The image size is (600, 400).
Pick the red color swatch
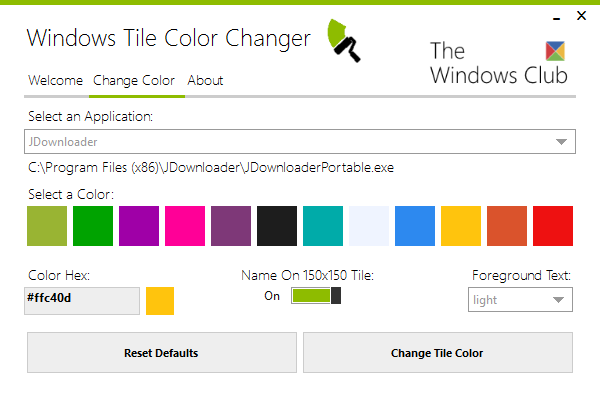tap(553, 226)
